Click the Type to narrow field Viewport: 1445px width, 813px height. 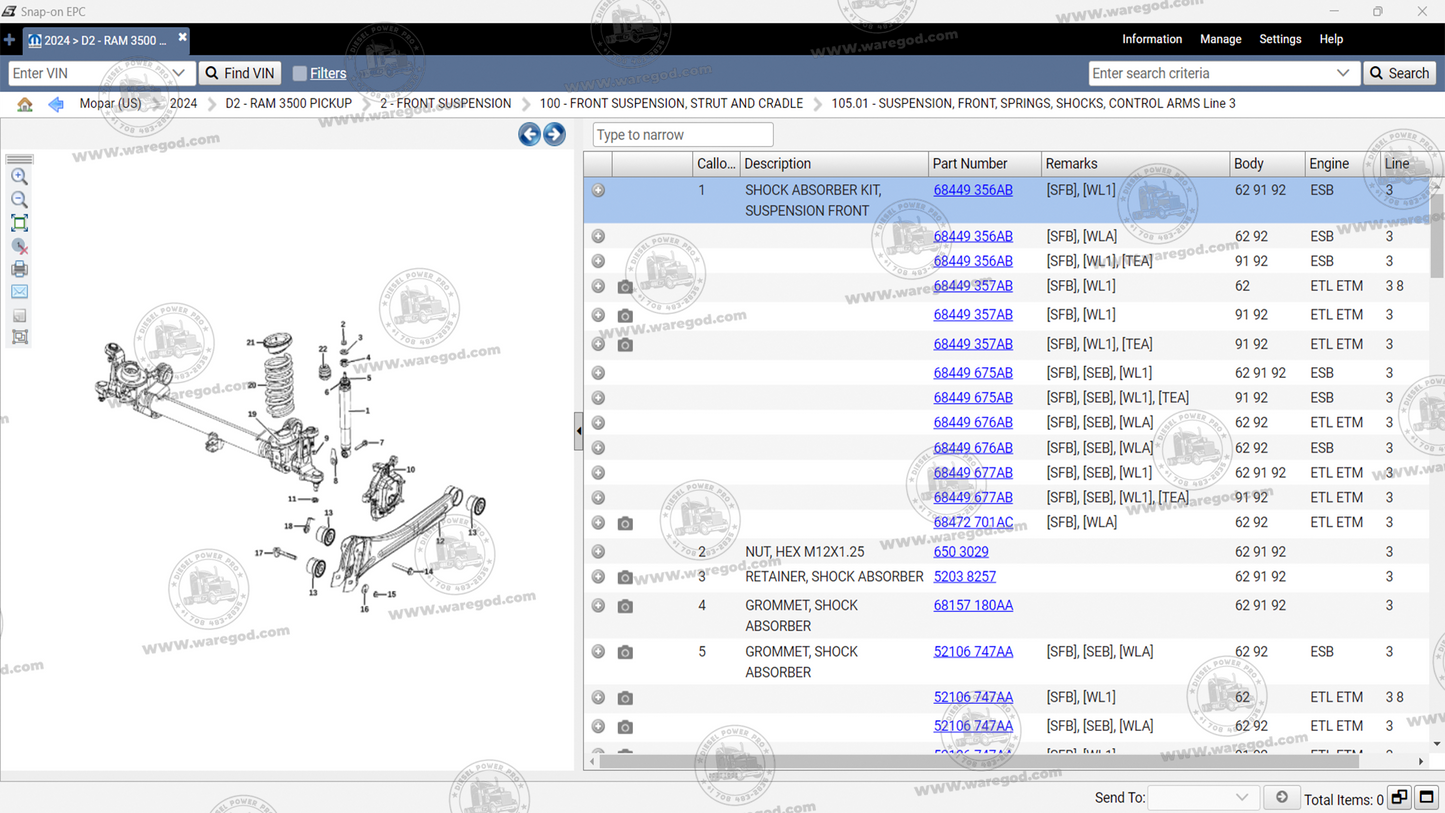(x=682, y=135)
